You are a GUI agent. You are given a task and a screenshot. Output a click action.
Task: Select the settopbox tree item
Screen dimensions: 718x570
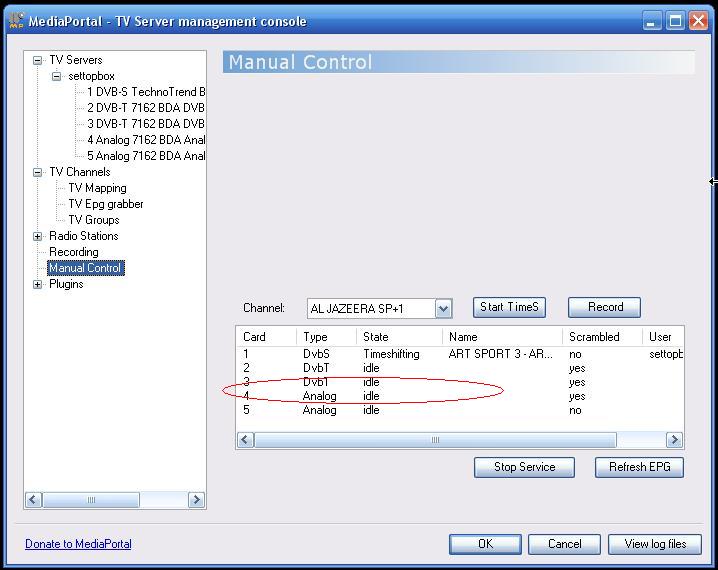point(91,76)
